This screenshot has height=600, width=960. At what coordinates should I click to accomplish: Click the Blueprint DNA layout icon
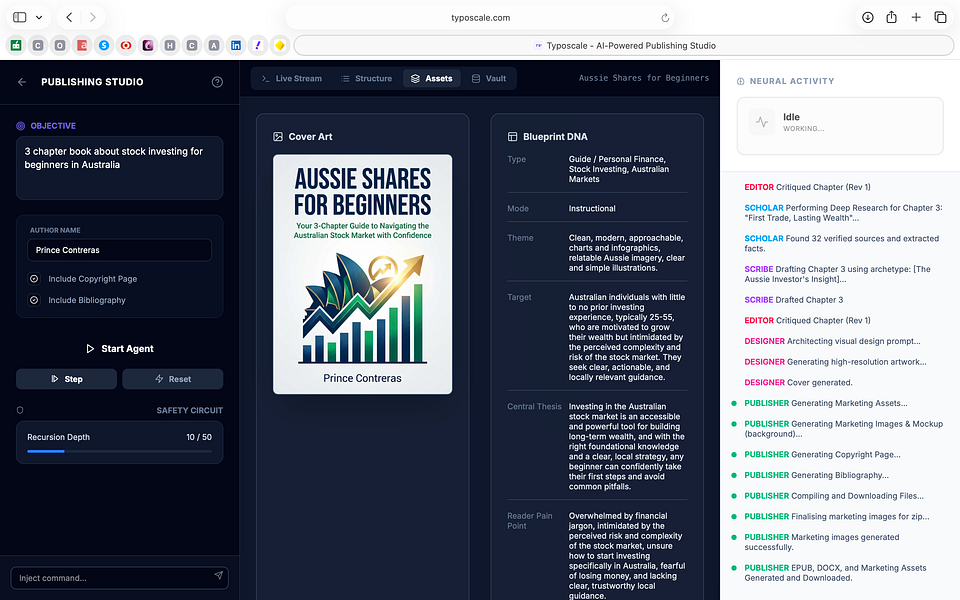click(512, 137)
